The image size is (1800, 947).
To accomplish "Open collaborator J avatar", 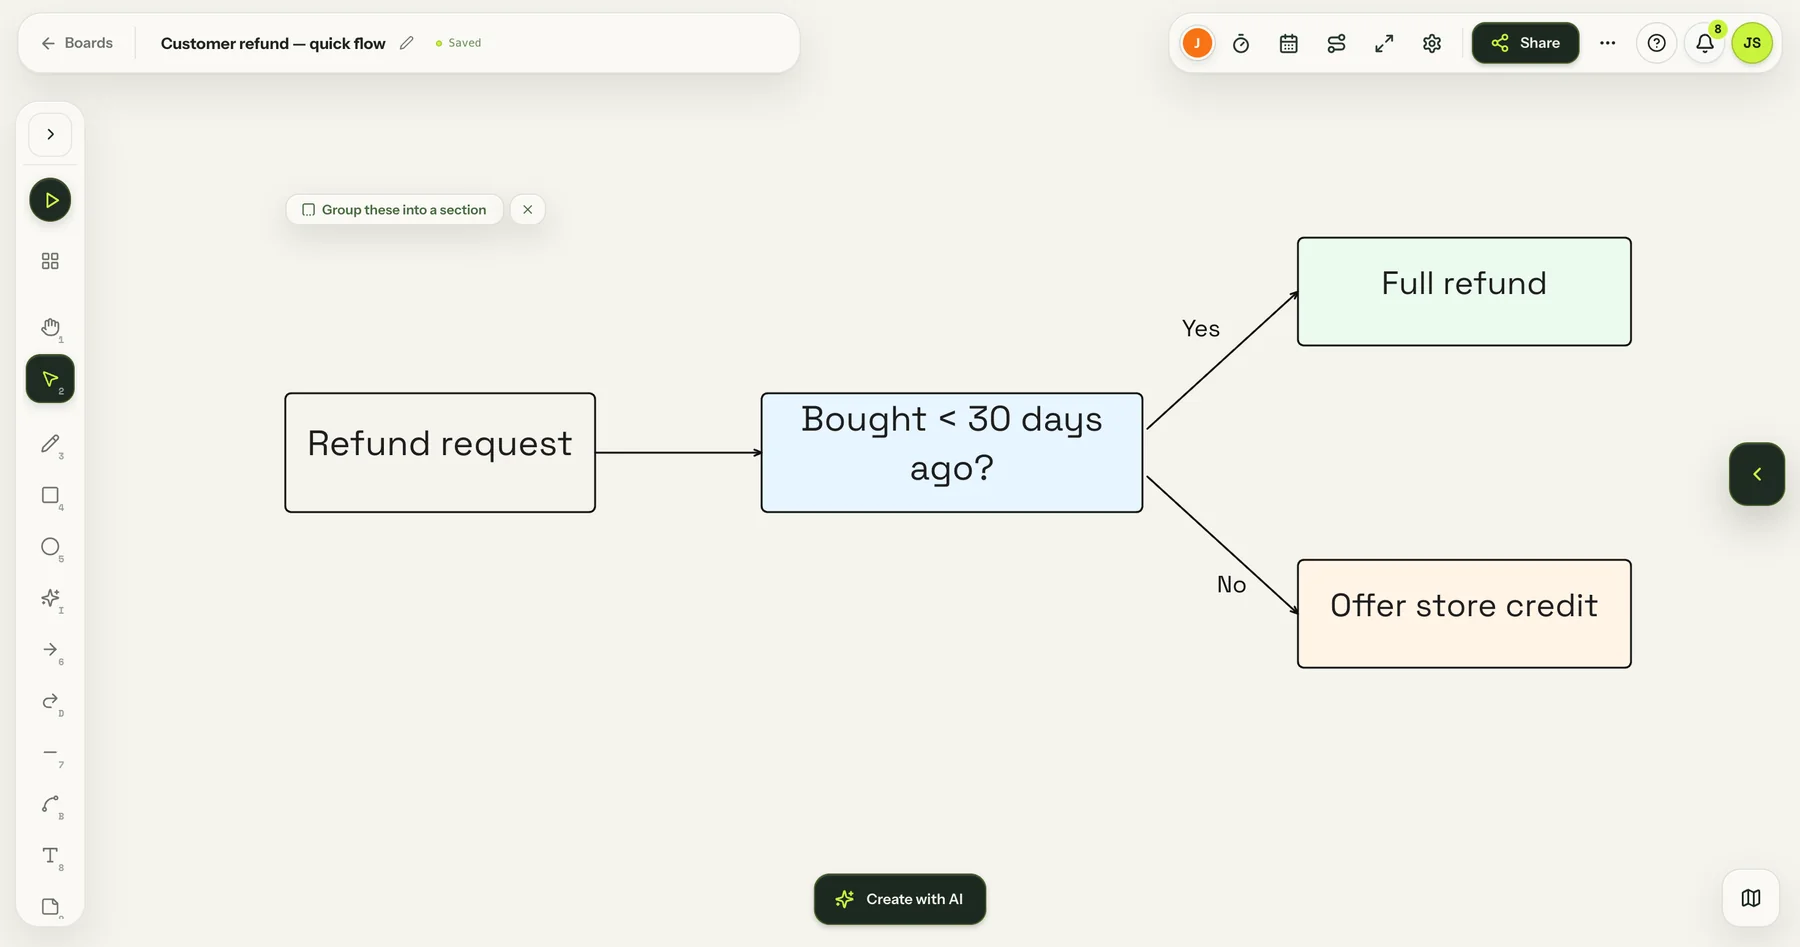I will click(1197, 43).
